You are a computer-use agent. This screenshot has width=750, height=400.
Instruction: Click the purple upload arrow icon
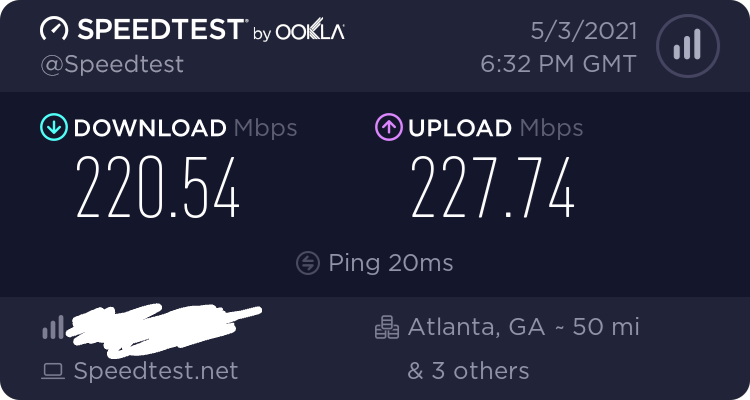[x=388, y=127]
